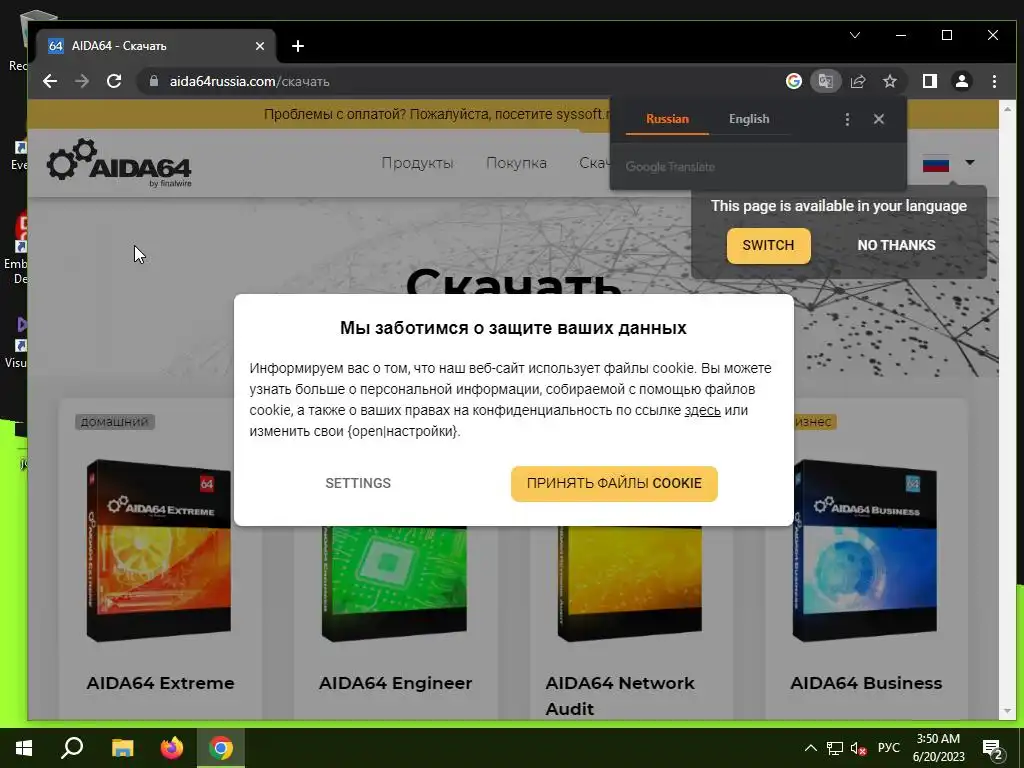Select the English tab in Translate popup
1024x768 pixels.
pos(749,119)
